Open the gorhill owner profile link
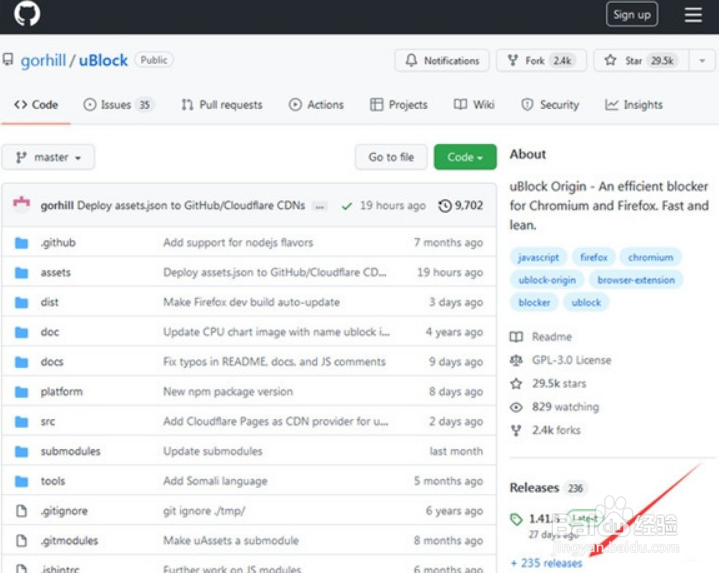Viewport: 719px width, 573px height. pos(44,60)
